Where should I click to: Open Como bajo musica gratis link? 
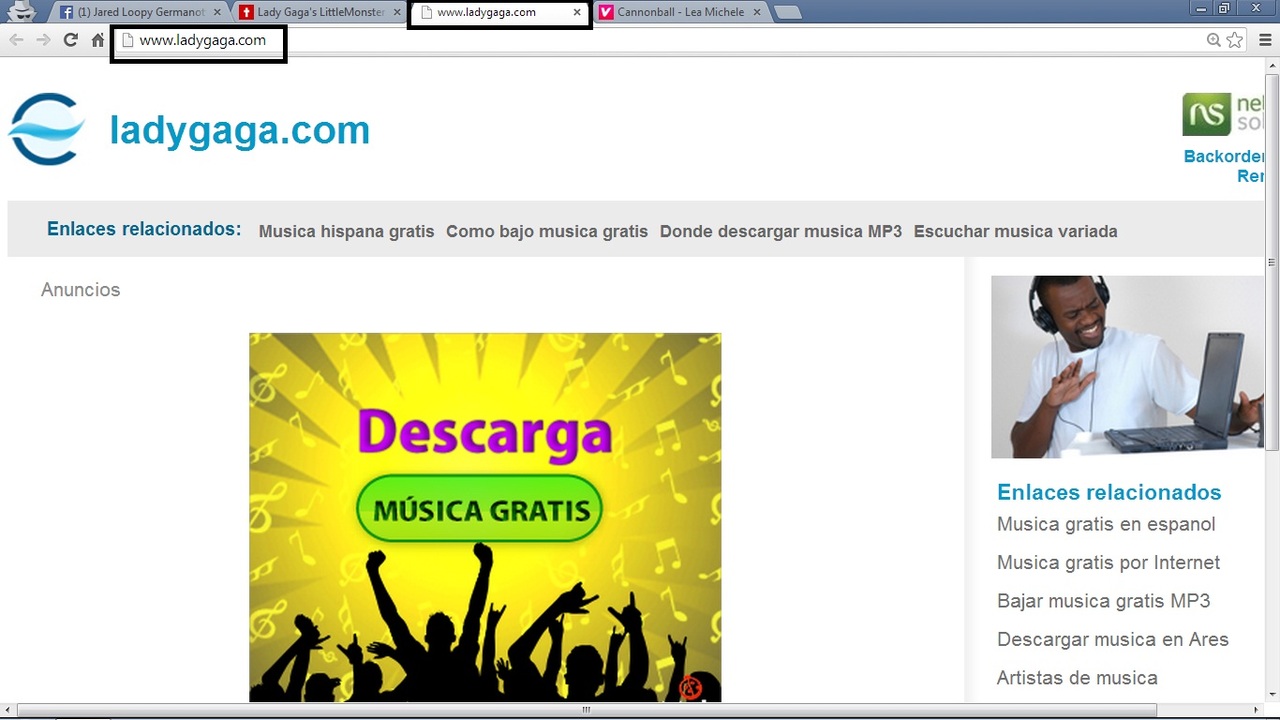(x=547, y=231)
